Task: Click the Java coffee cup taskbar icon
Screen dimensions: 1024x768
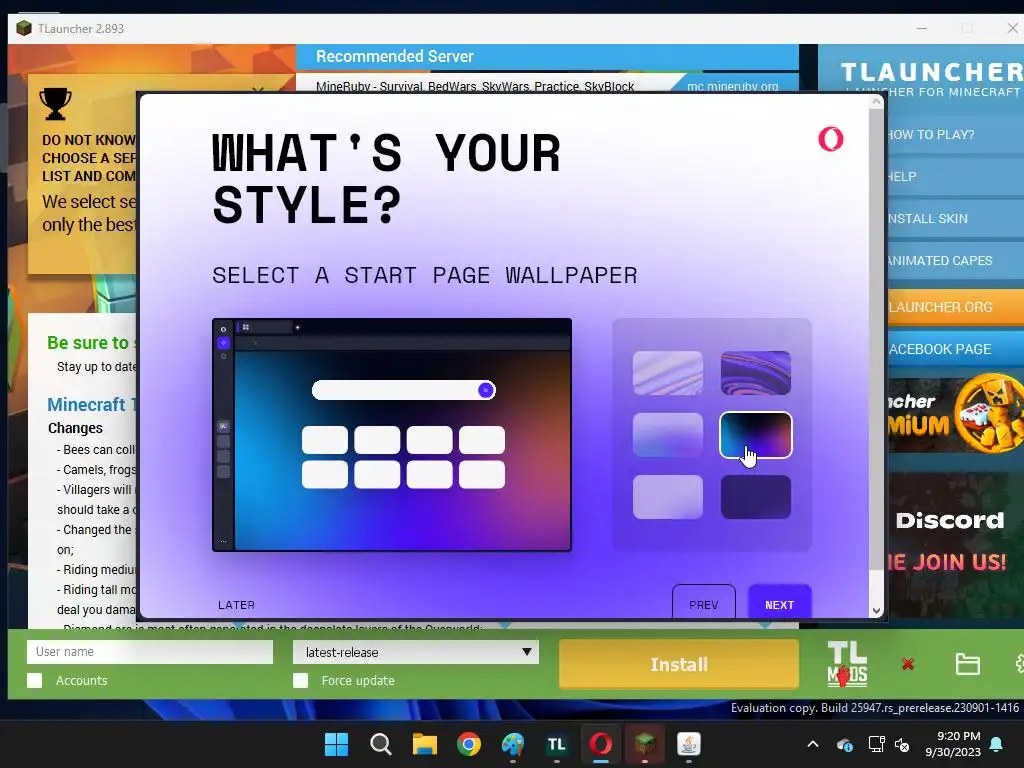Action: [688, 744]
